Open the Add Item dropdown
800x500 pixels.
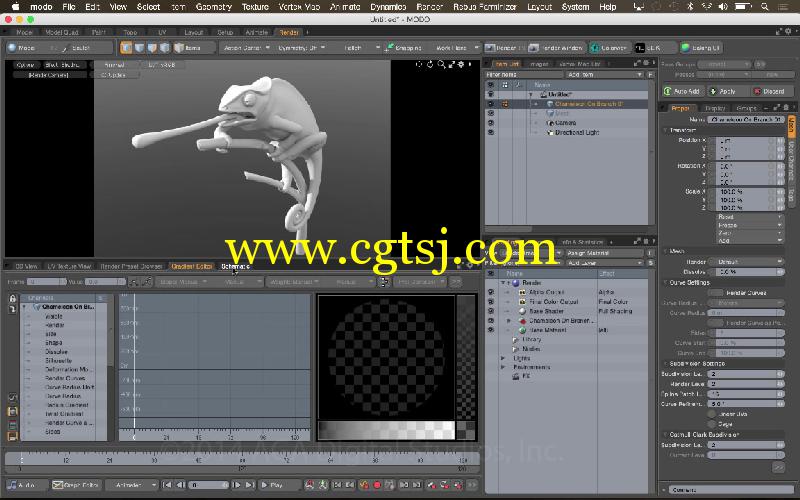coord(605,74)
